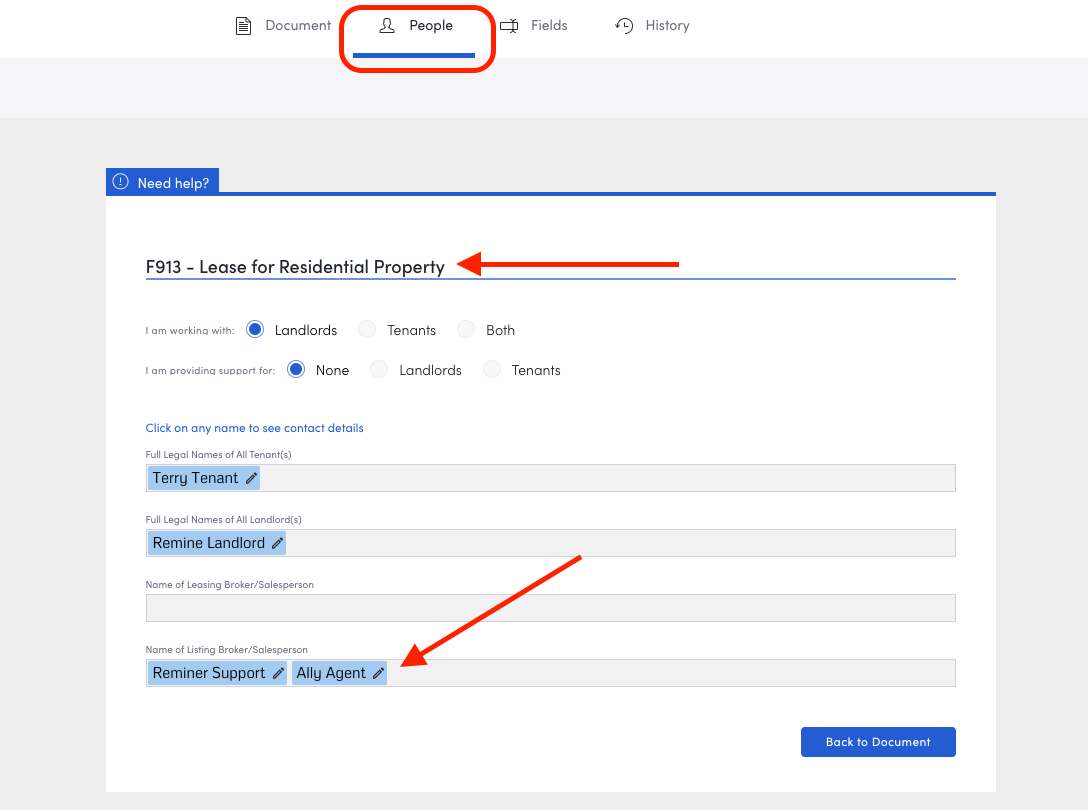Screen dimensions: 1088x810
Task: Edit Terry Tenant via pencil icon
Action: click(251, 478)
